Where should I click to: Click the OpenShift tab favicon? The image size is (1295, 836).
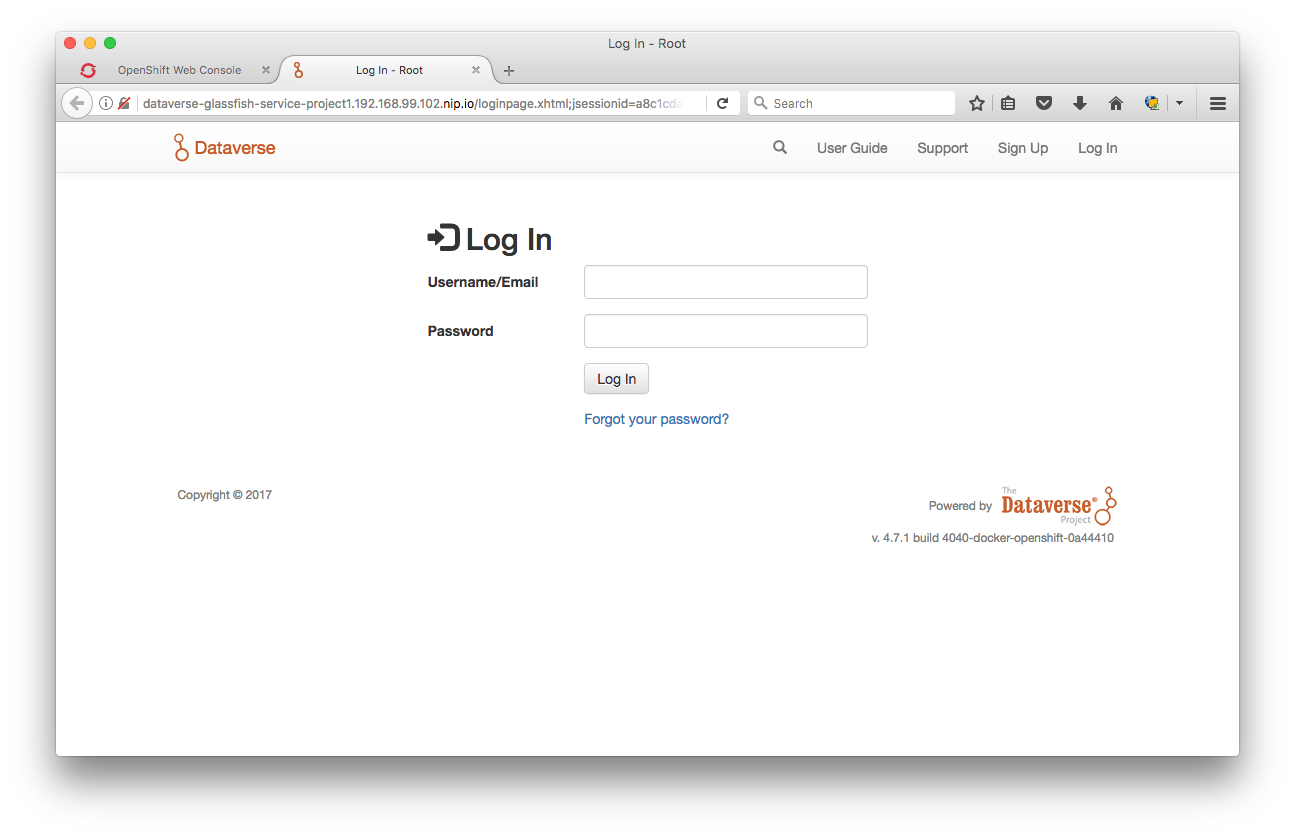coord(88,70)
